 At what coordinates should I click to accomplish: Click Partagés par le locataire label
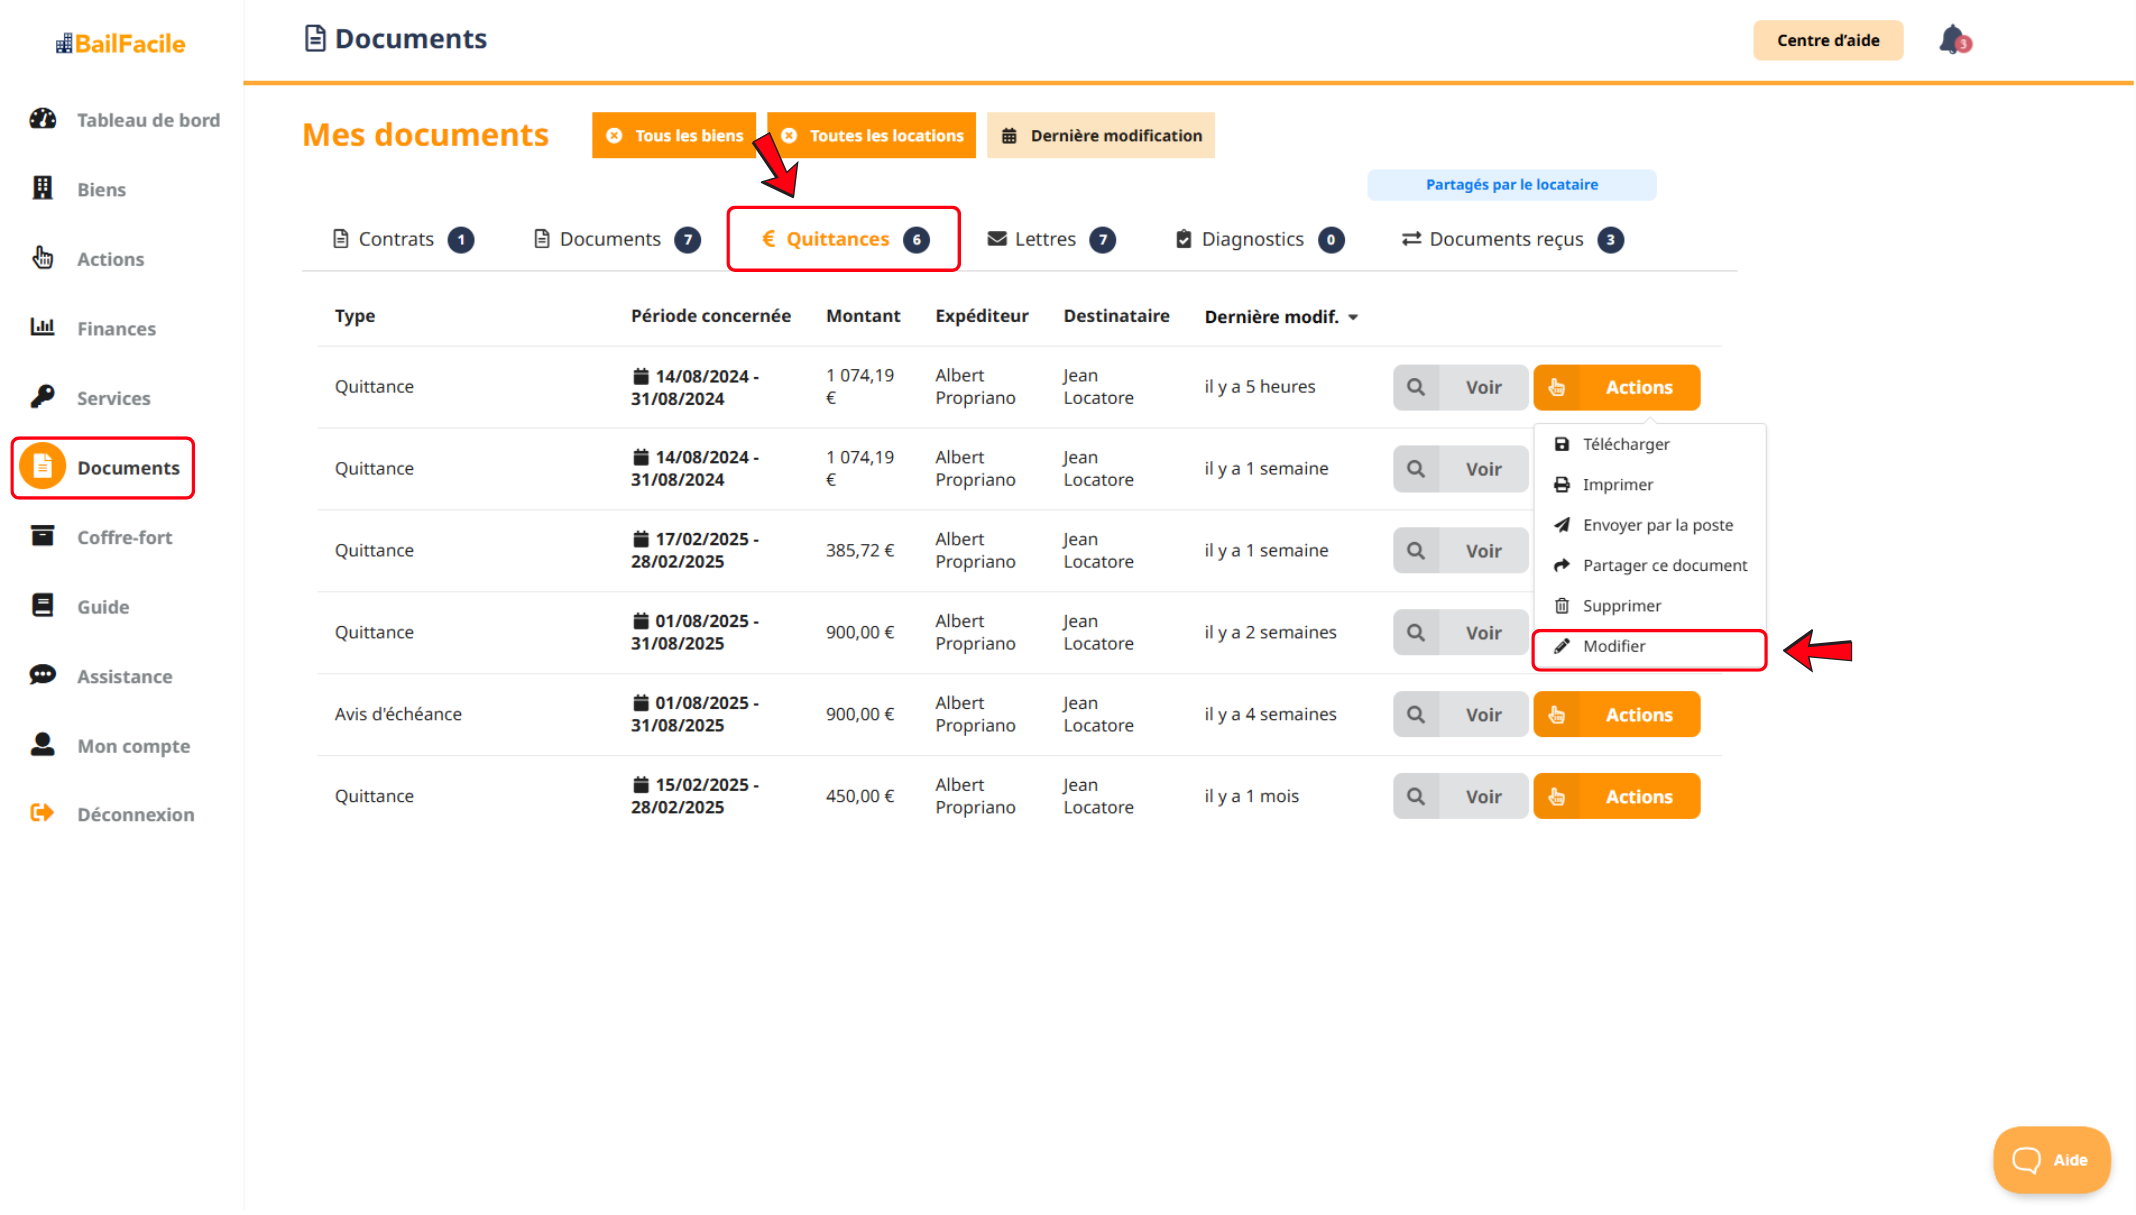coord(1511,184)
